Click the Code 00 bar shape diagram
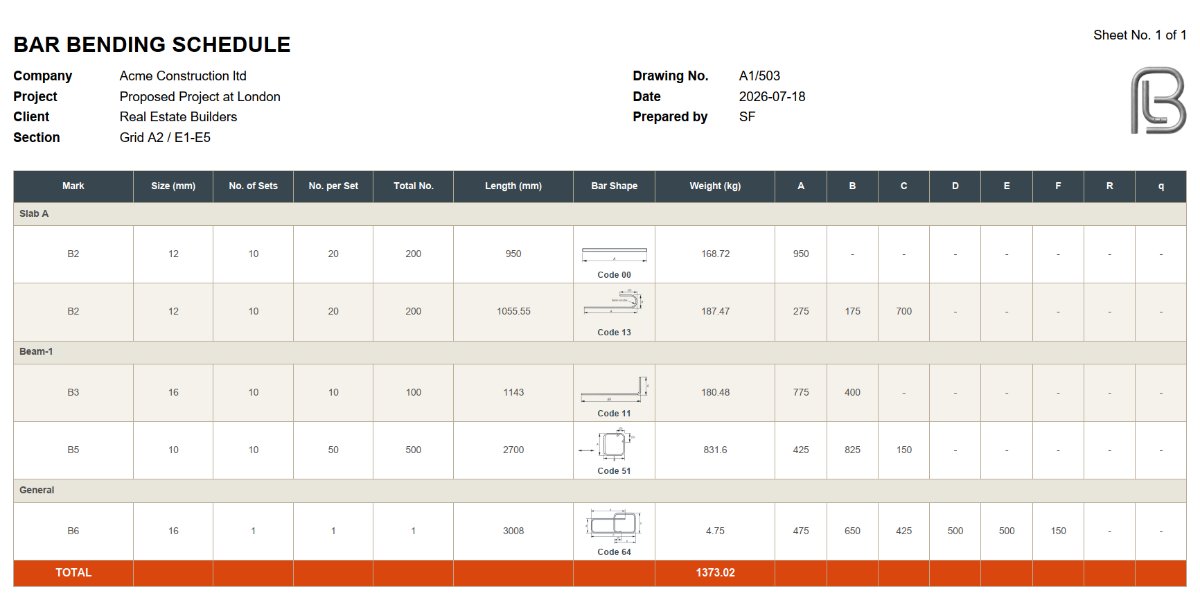 tap(614, 254)
